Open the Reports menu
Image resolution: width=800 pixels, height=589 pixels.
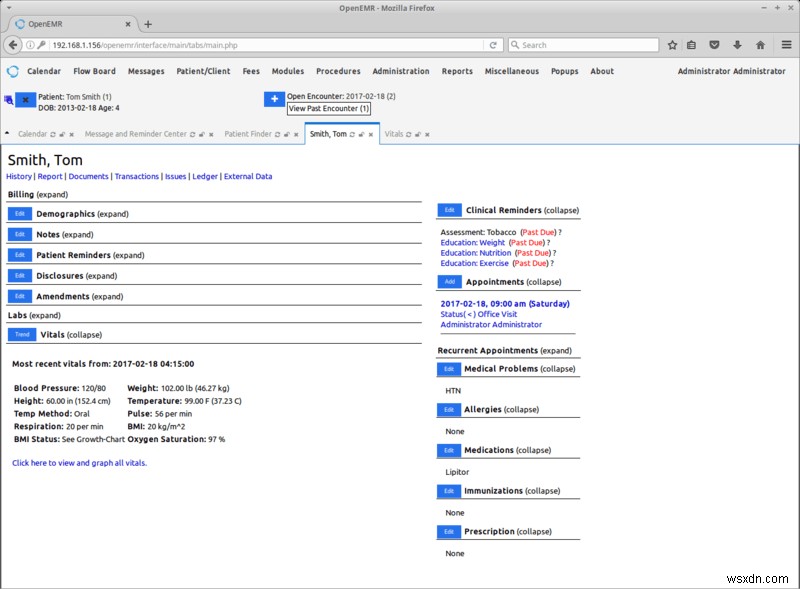(457, 71)
